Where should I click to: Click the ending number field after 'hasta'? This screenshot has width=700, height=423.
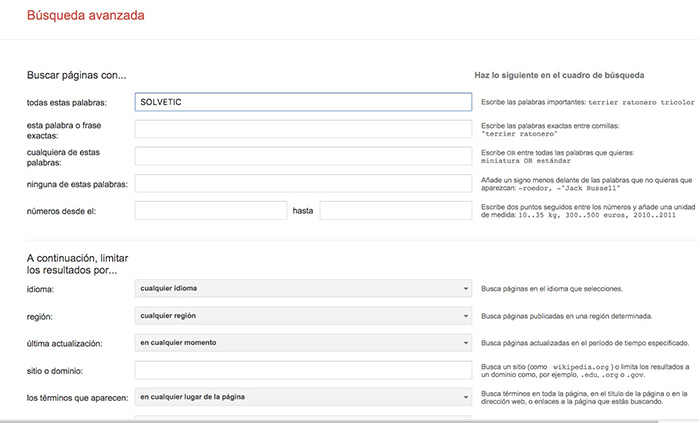395,210
